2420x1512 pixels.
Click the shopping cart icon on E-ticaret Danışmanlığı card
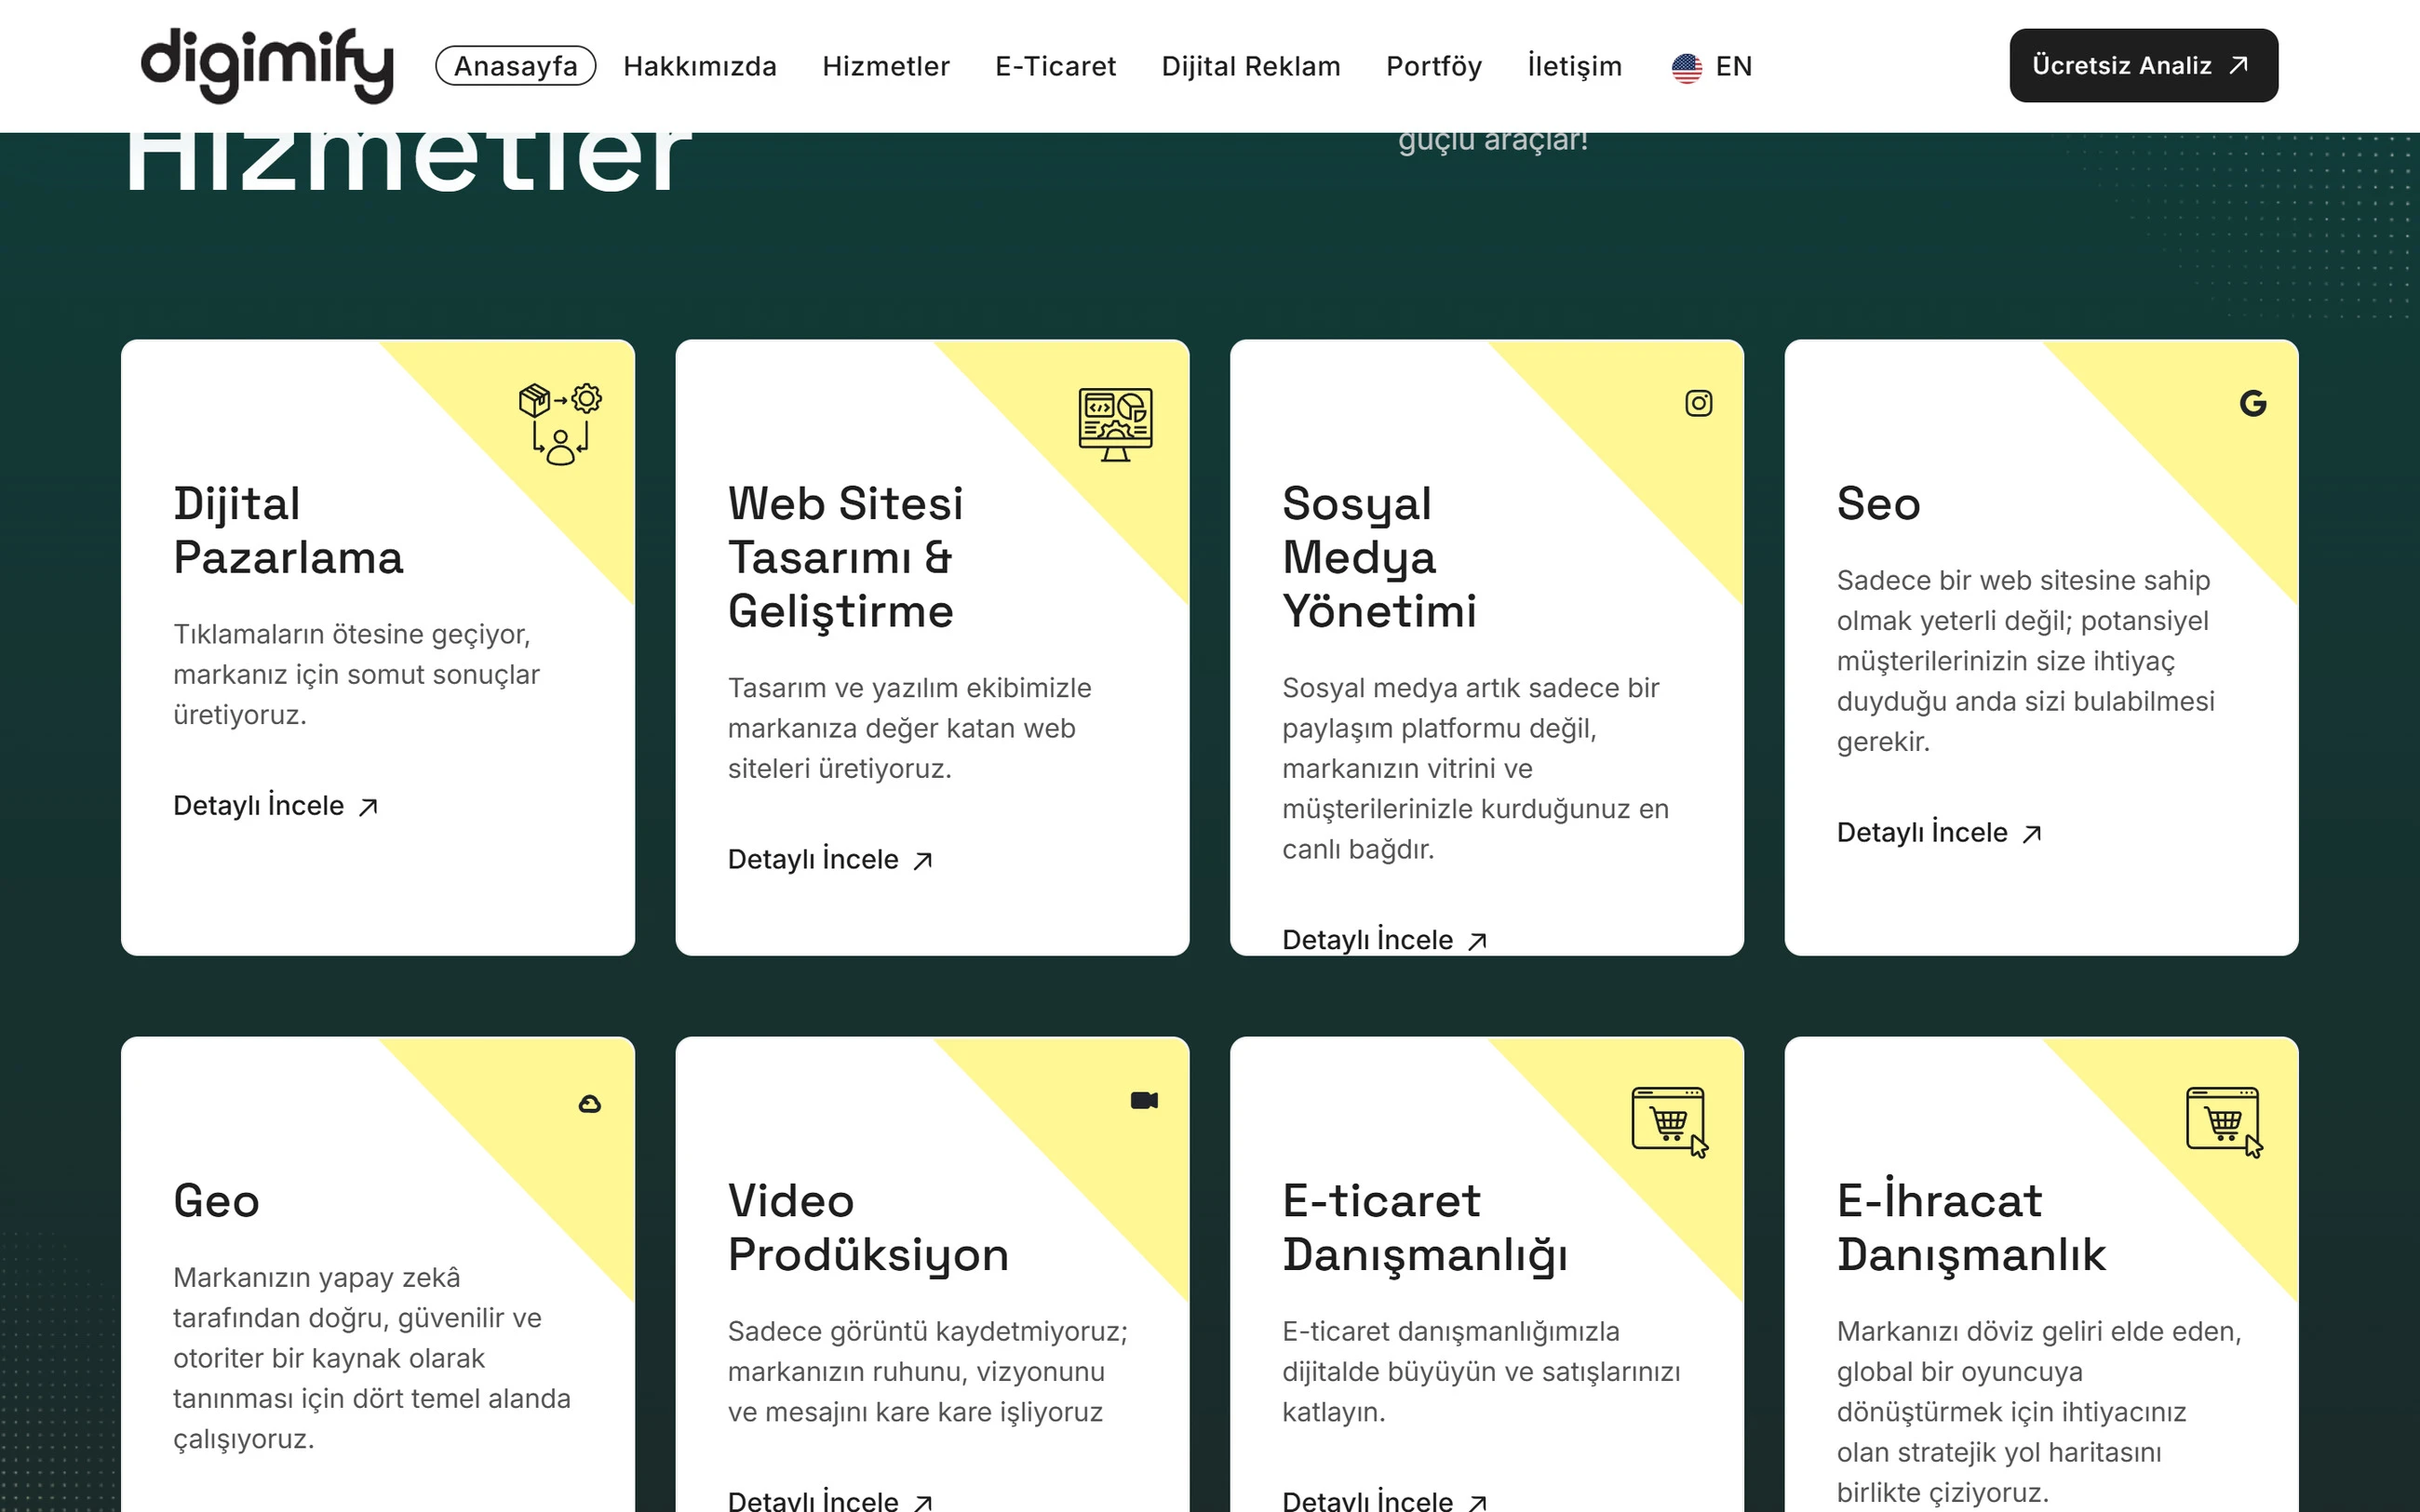[1670, 1122]
